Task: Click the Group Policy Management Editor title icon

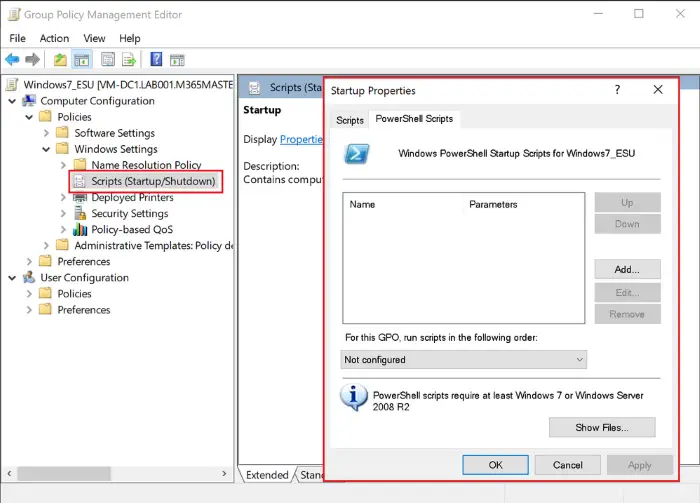Action: [x=14, y=15]
